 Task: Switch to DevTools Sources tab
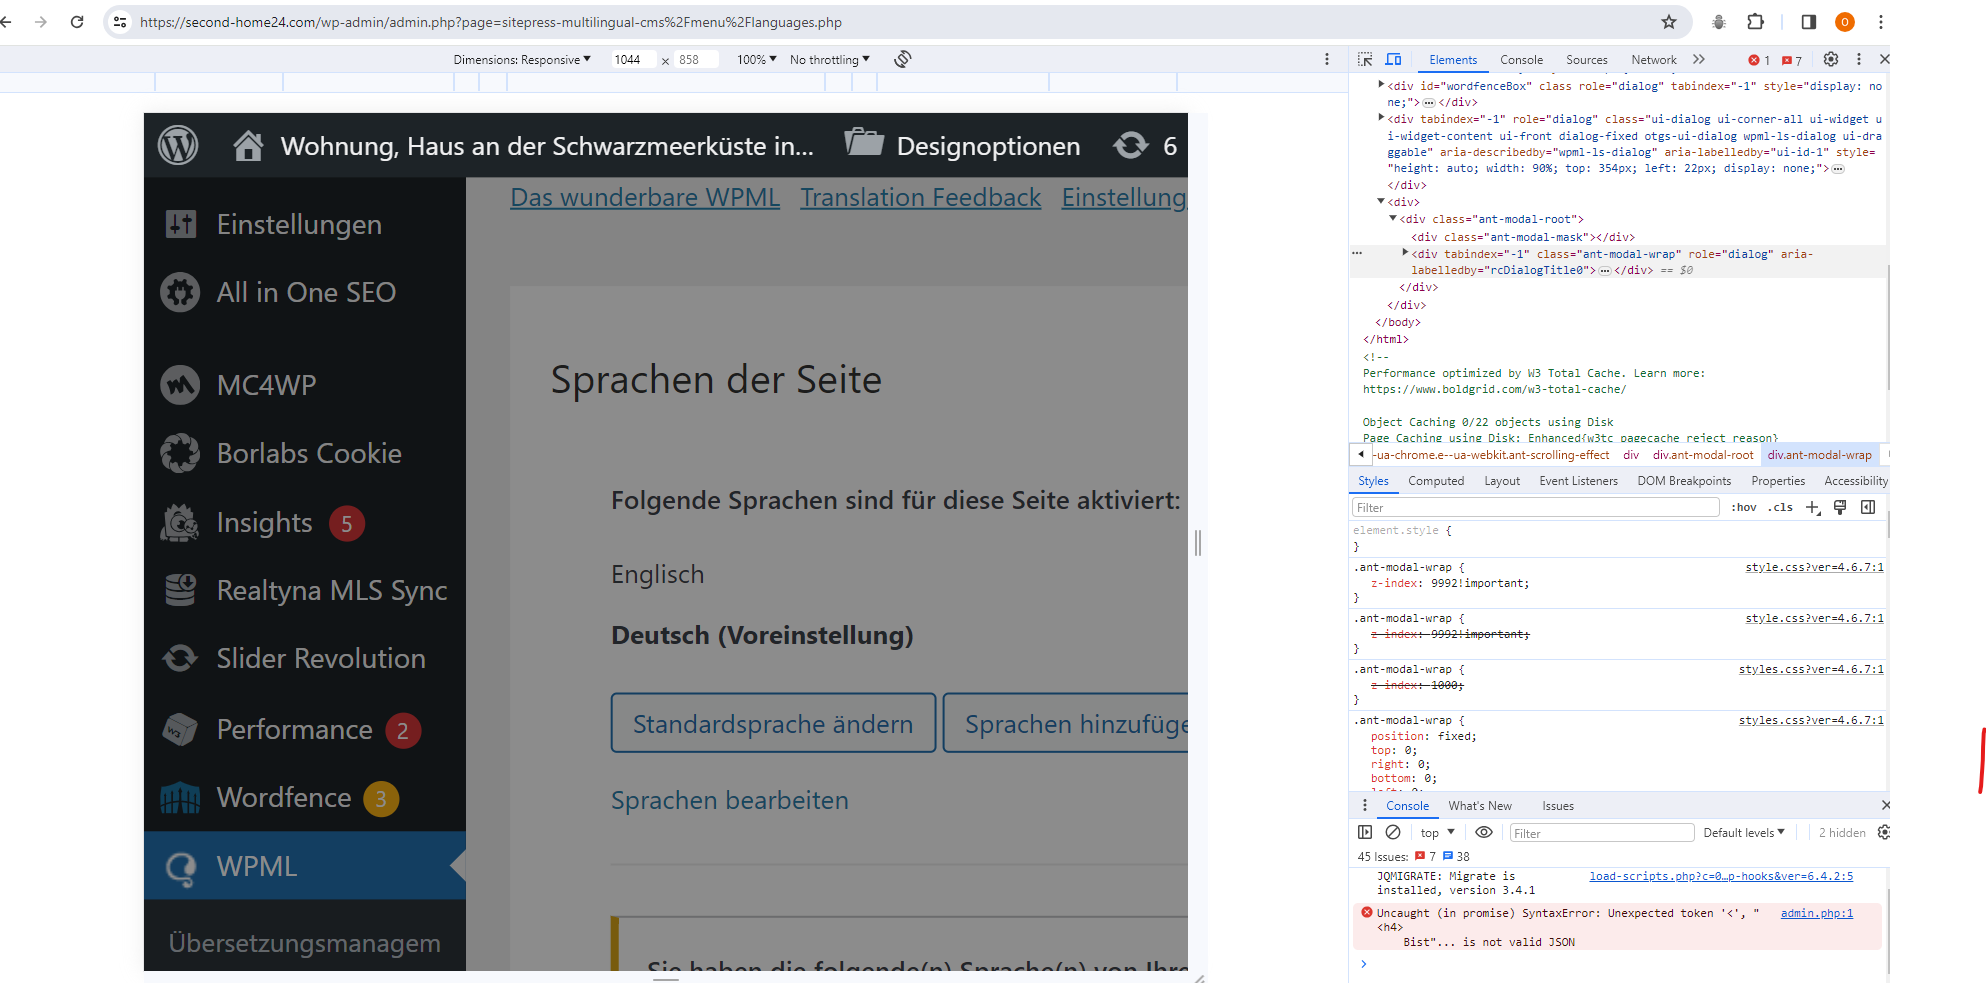(1587, 60)
